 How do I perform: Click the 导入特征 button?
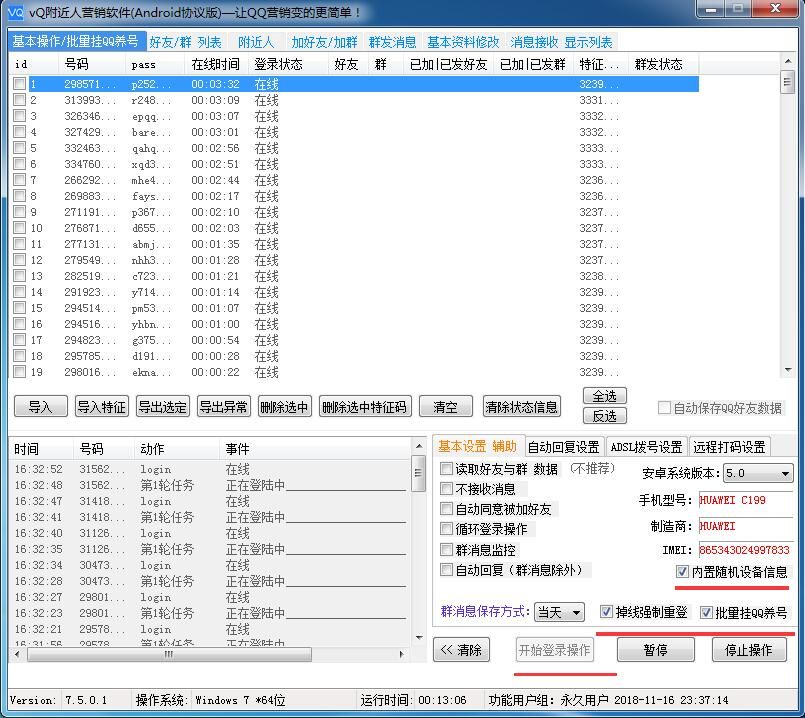click(102, 406)
